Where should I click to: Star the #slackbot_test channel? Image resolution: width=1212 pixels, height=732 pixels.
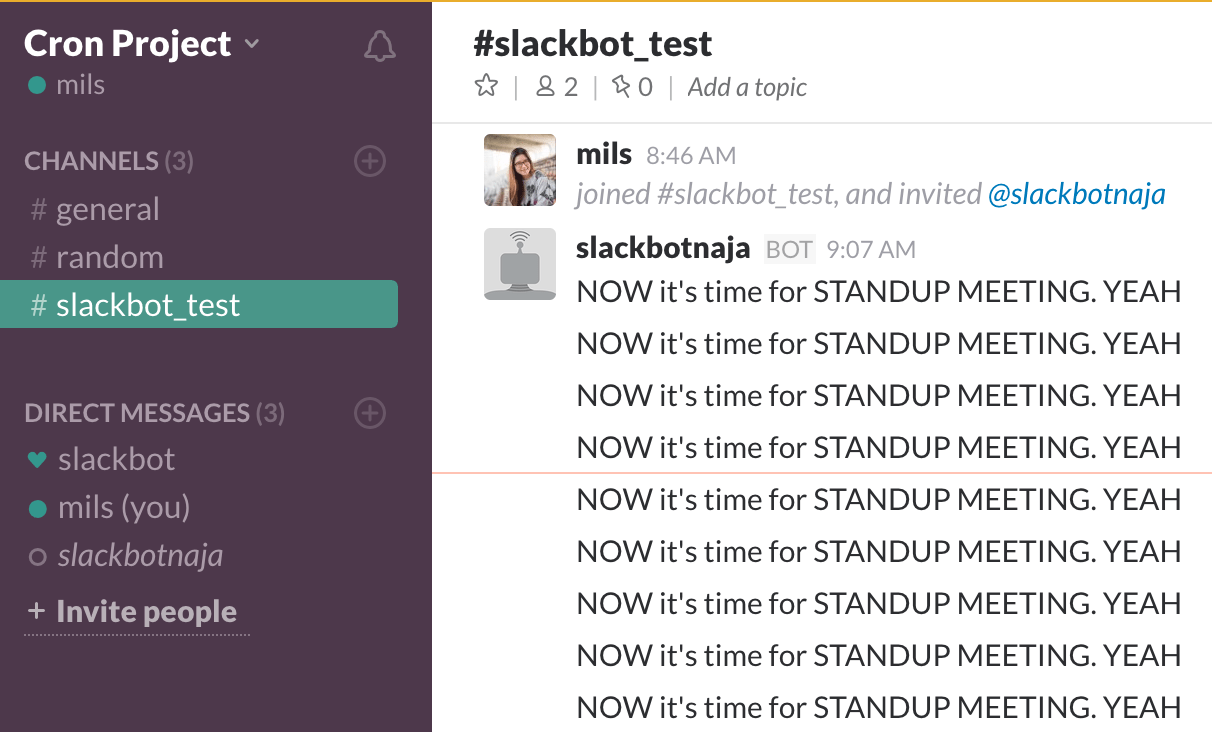coord(486,87)
